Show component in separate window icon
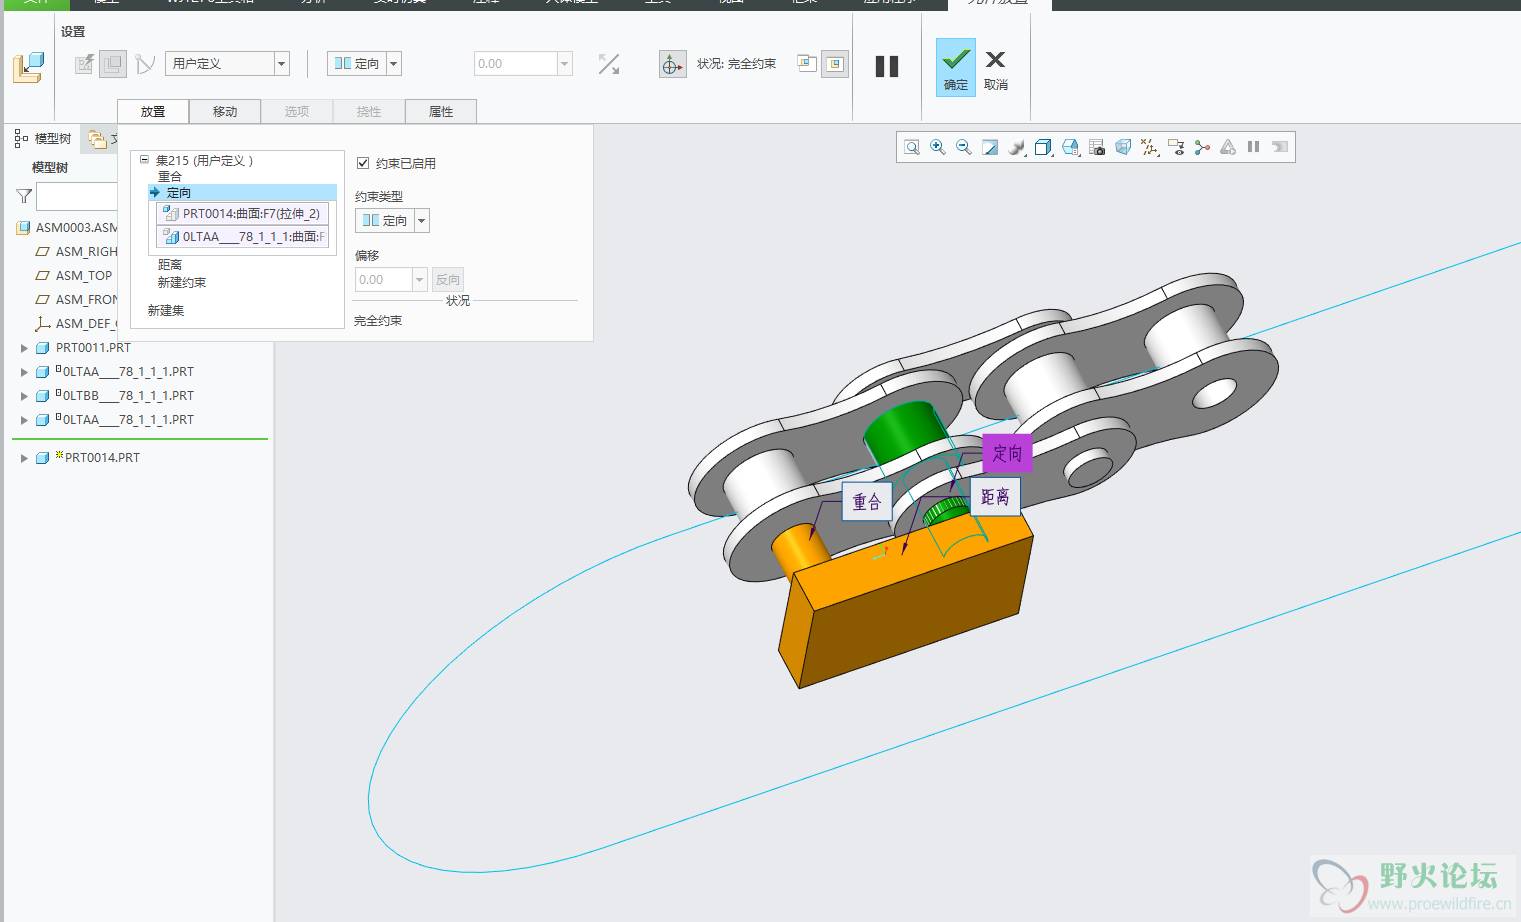Screen dimensions: 1521x922 (x=807, y=64)
